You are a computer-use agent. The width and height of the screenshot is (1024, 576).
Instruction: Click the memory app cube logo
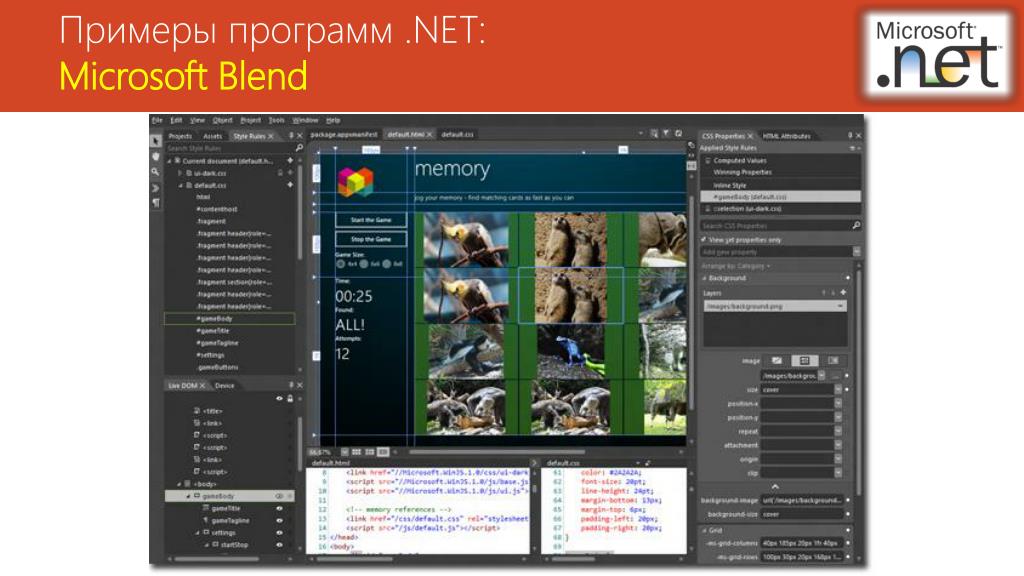355,182
